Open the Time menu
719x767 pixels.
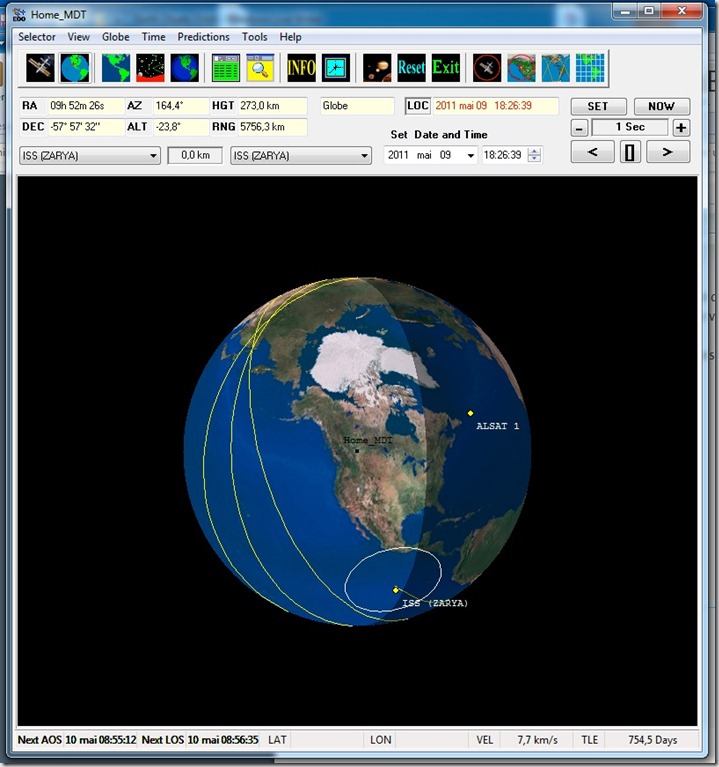154,37
